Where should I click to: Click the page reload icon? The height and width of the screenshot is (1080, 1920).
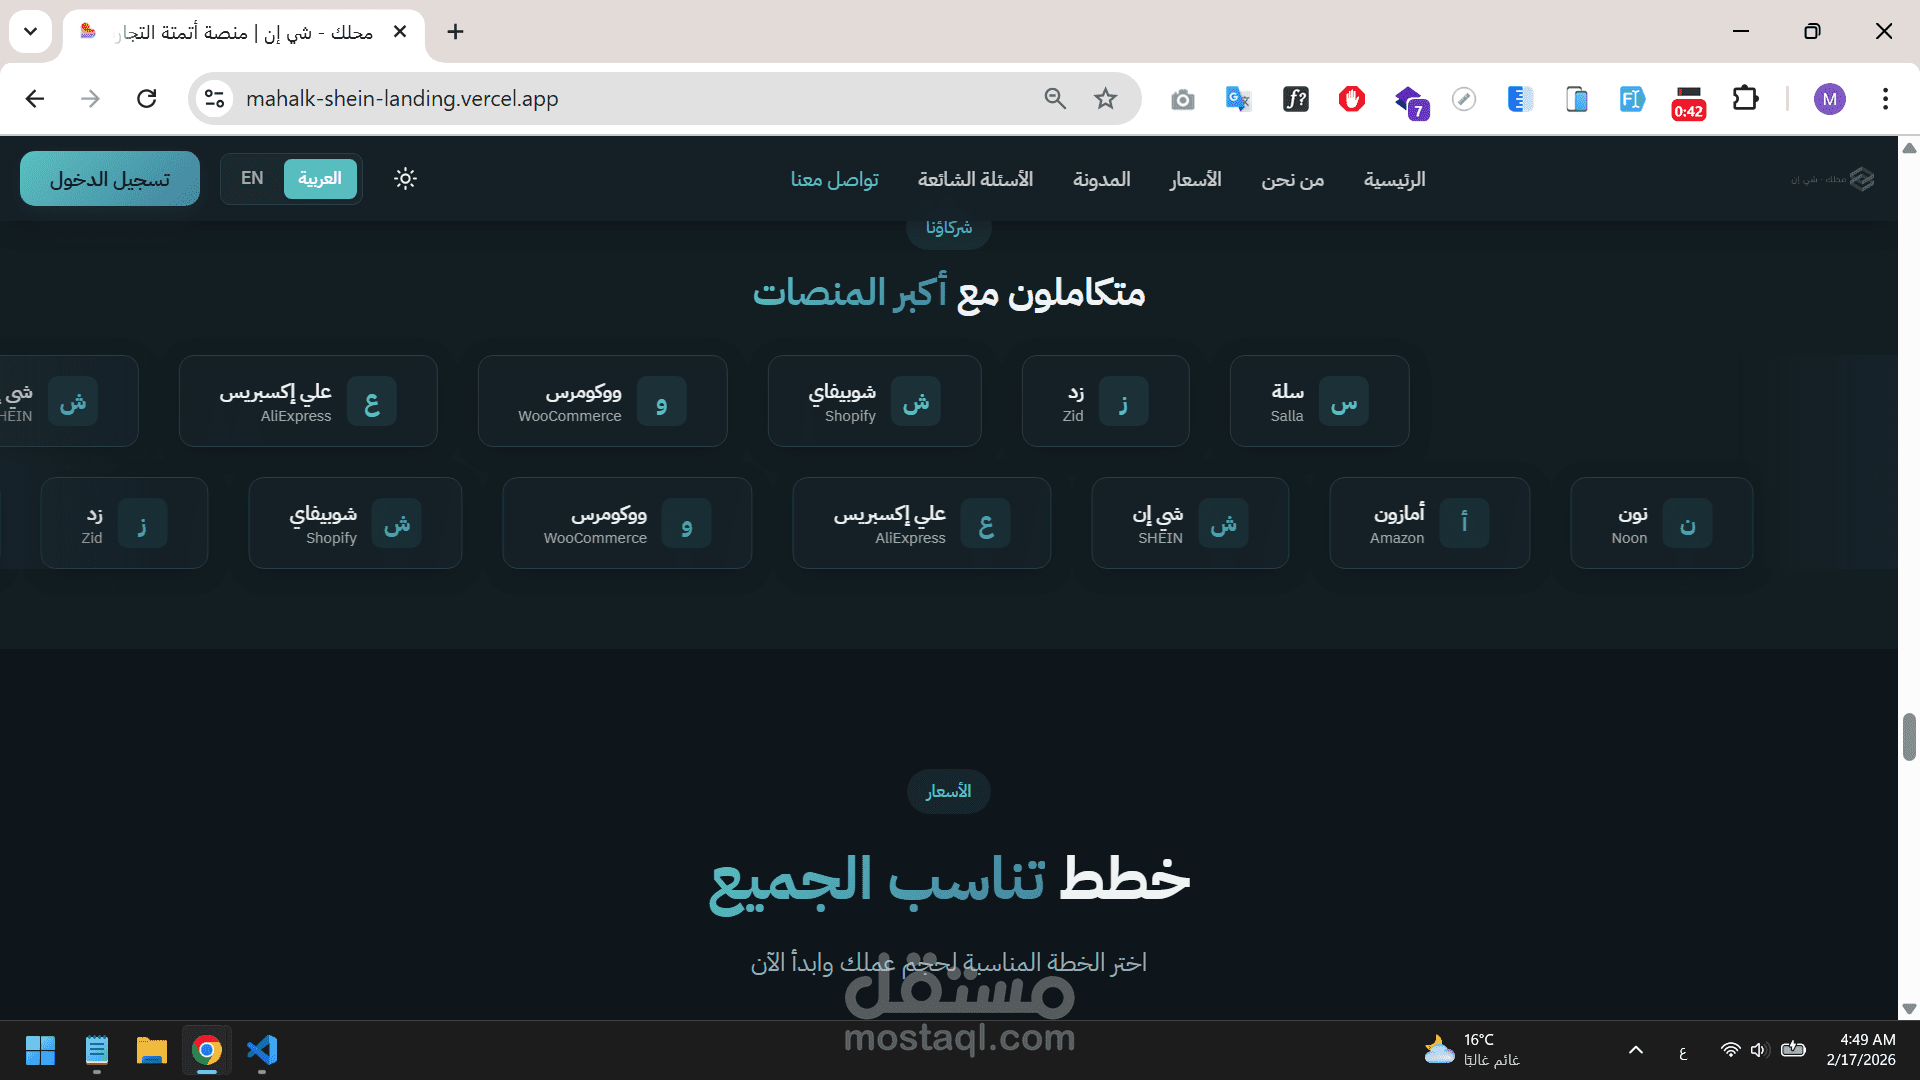click(x=147, y=99)
